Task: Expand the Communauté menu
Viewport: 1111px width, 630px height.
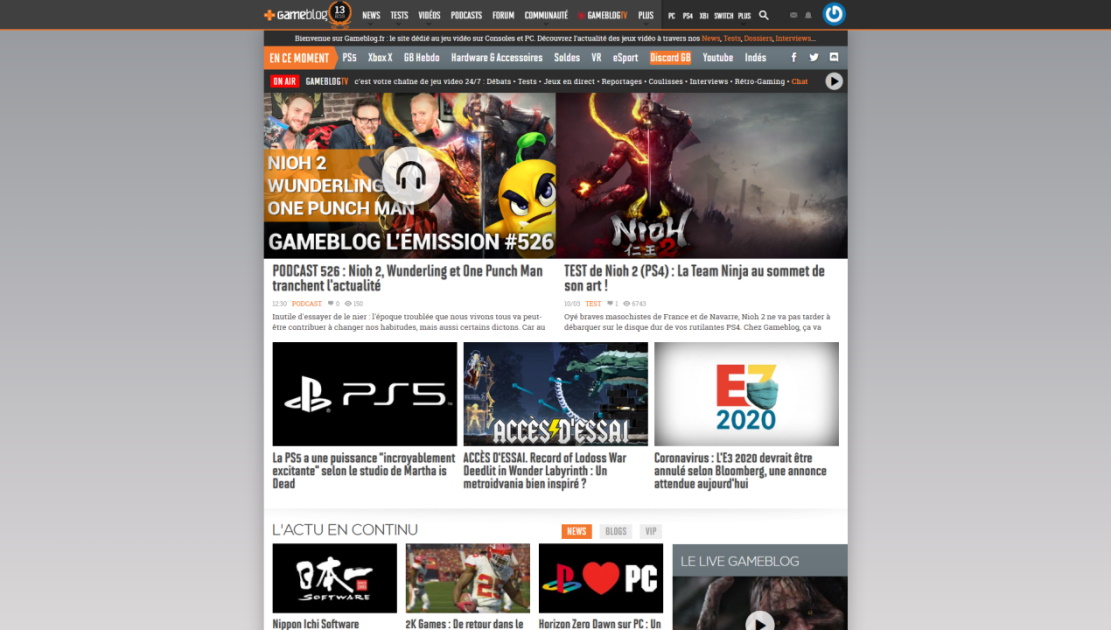Action: click(x=546, y=15)
